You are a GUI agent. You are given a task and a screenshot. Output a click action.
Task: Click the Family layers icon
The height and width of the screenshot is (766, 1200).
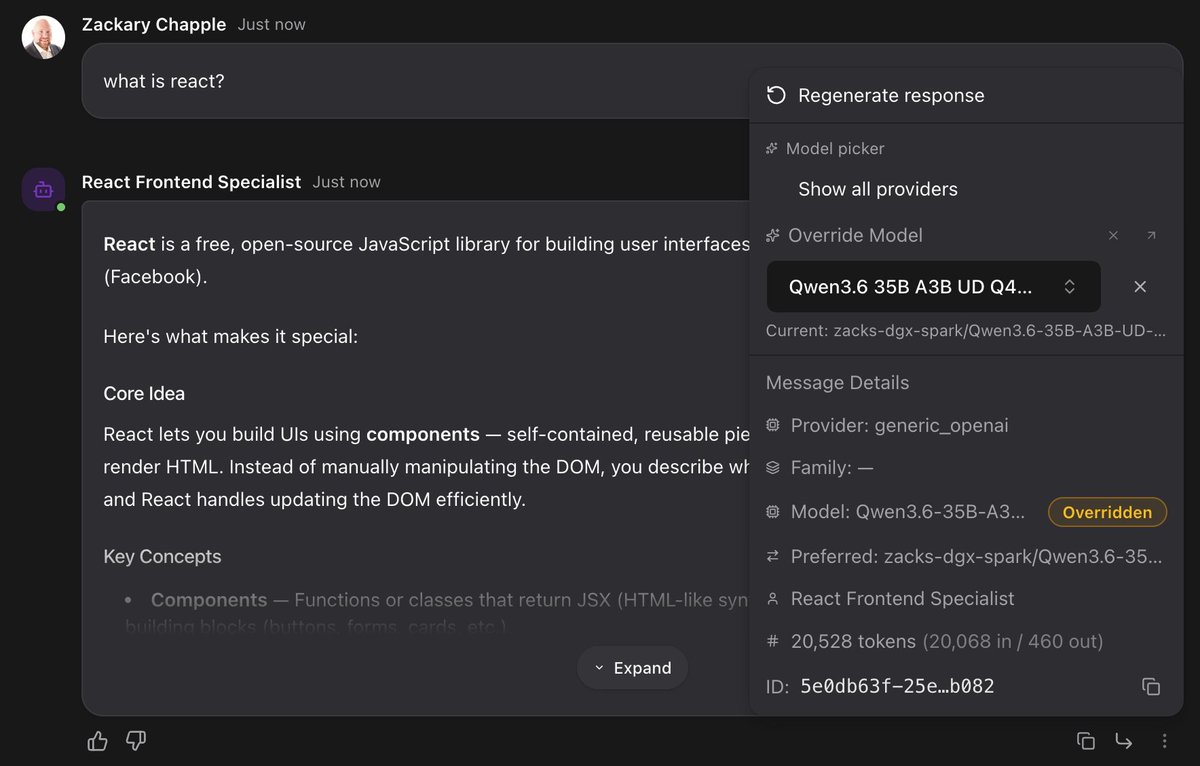click(x=772, y=467)
